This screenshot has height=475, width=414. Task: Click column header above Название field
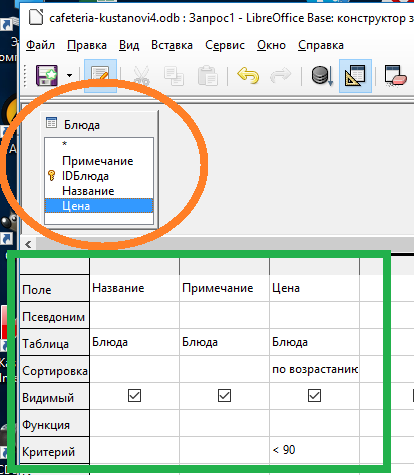(x=134, y=266)
